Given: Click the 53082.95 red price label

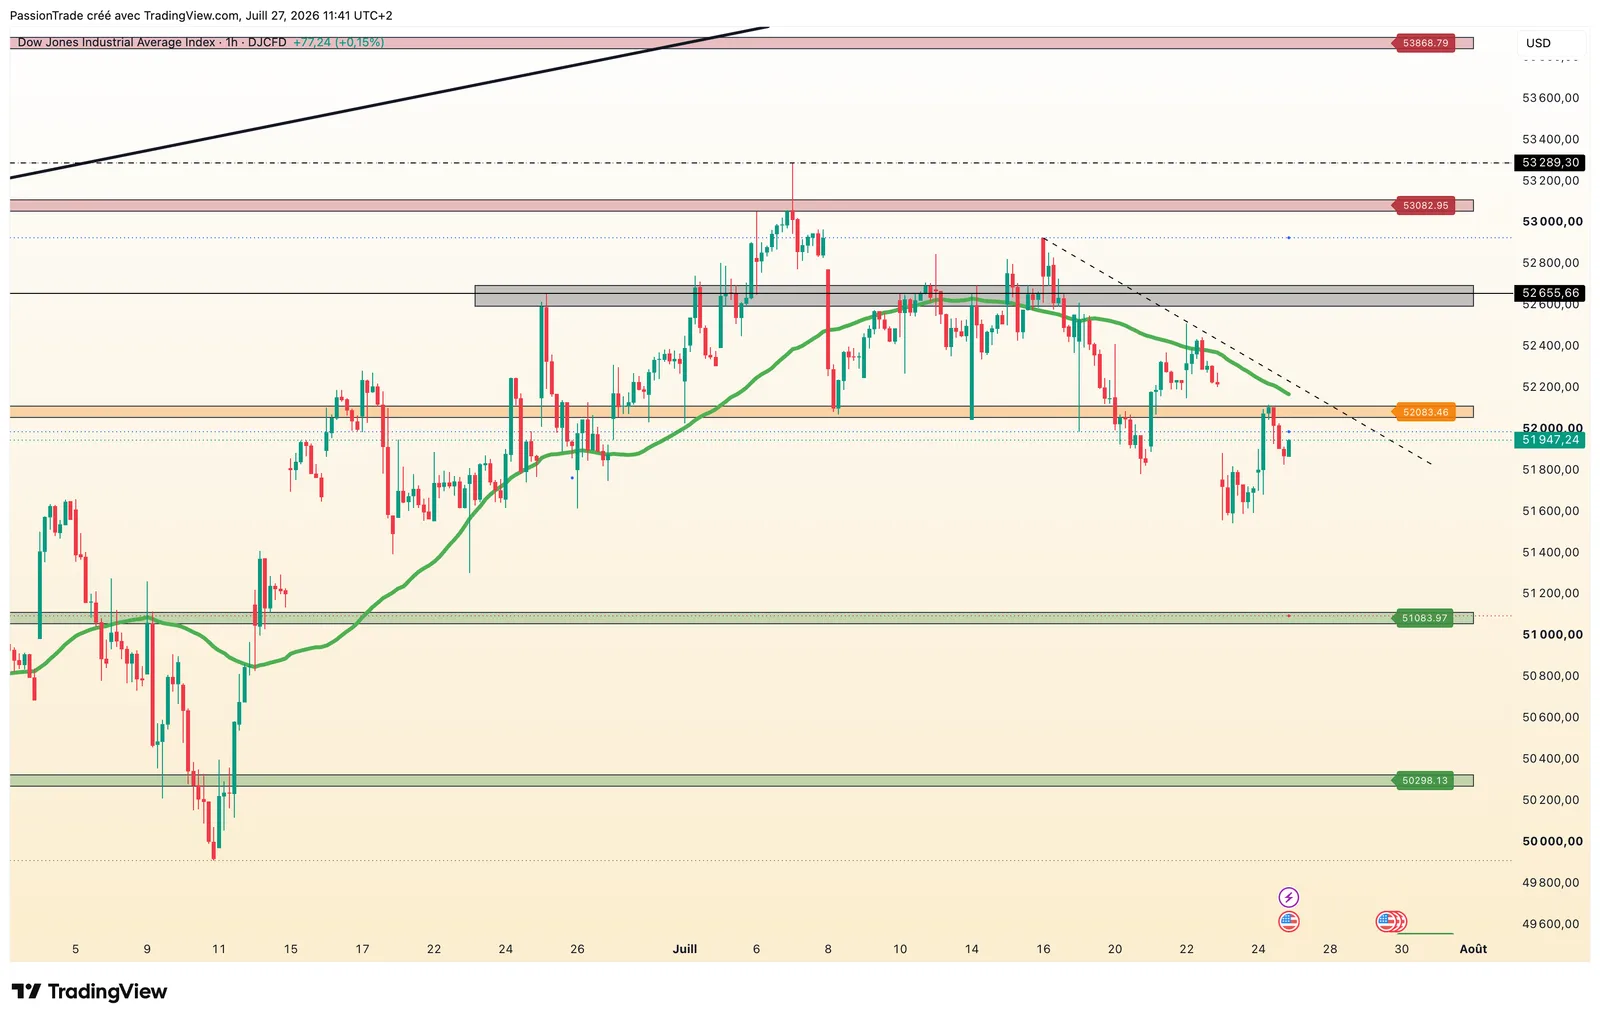Looking at the screenshot, I should (x=1425, y=206).
